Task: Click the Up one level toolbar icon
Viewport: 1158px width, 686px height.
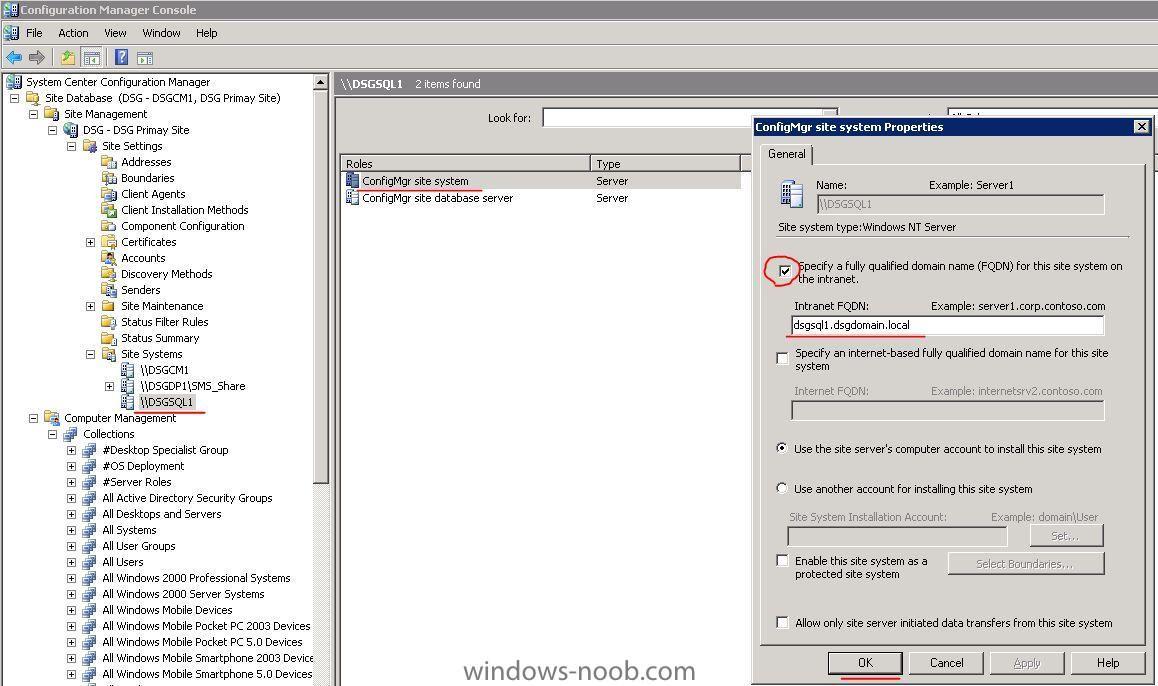Action: pos(68,58)
